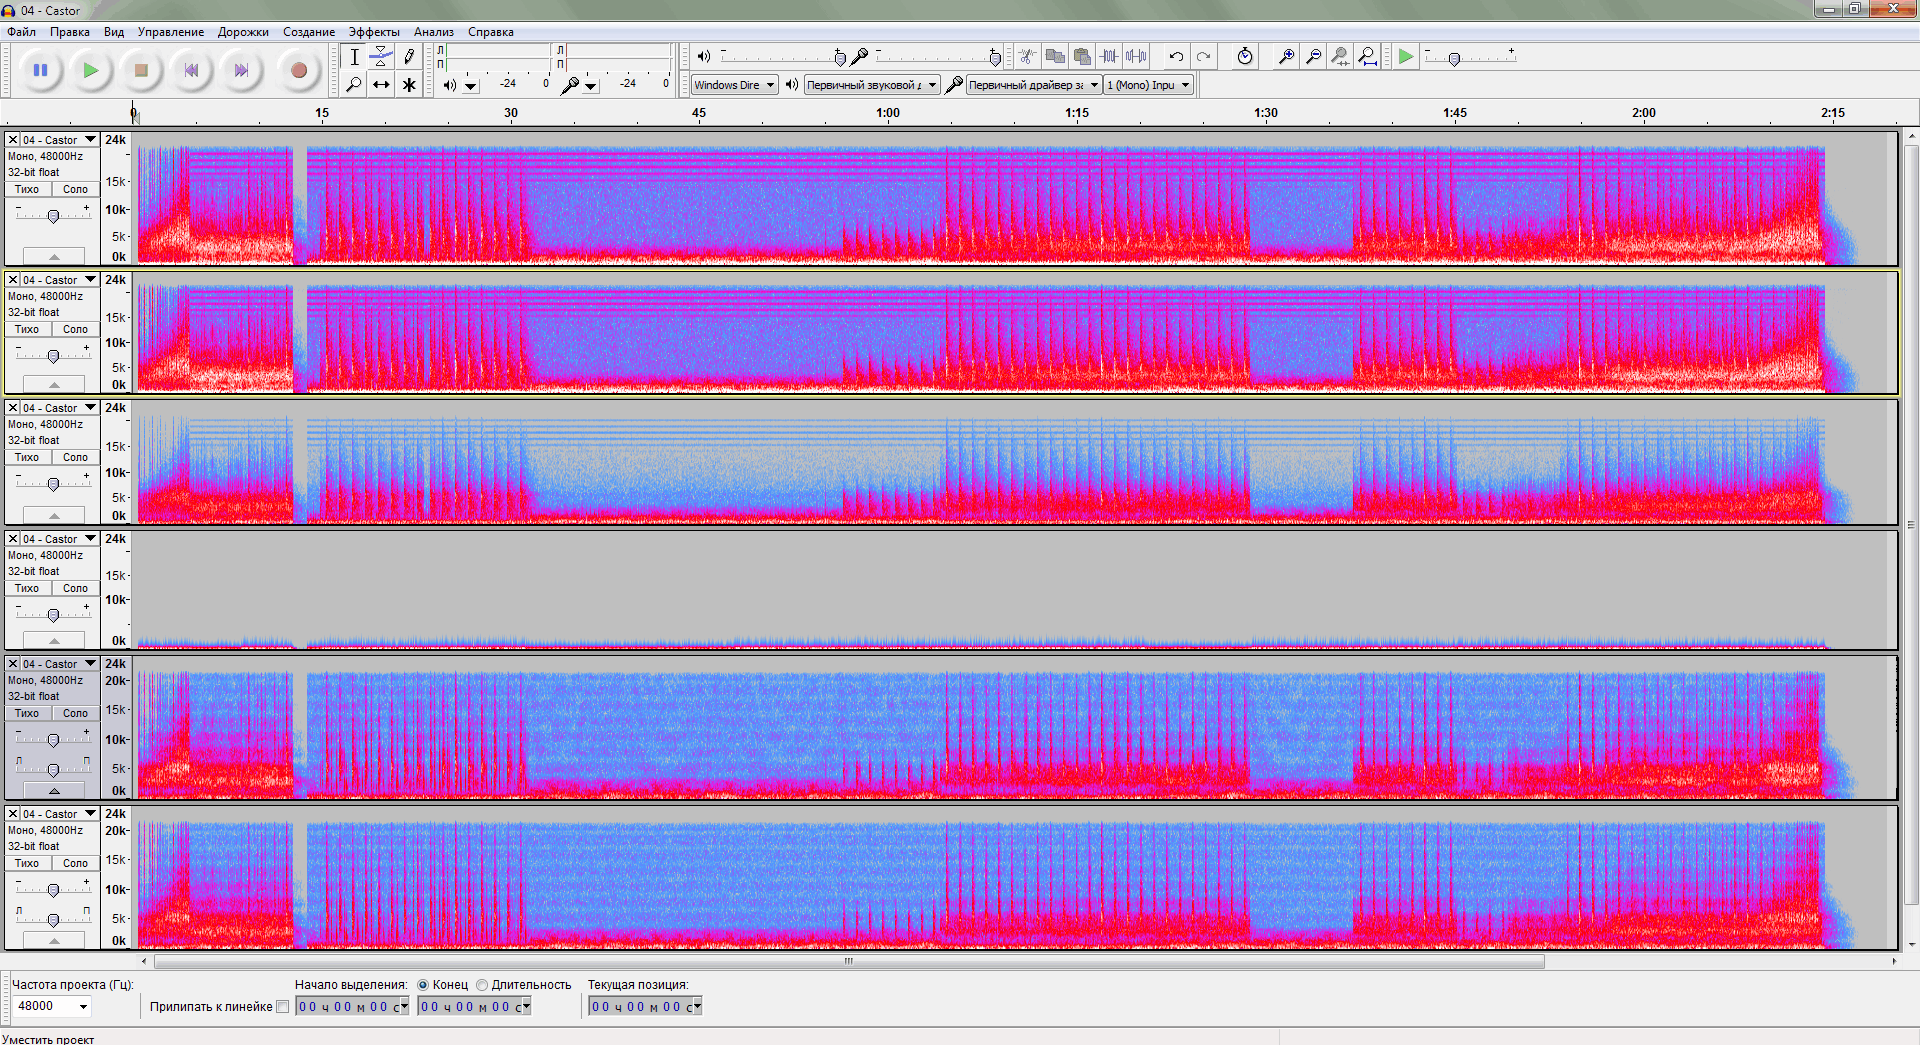Select the Selection (I-beam) tool
This screenshot has height=1045, width=1920.
[x=354, y=57]
